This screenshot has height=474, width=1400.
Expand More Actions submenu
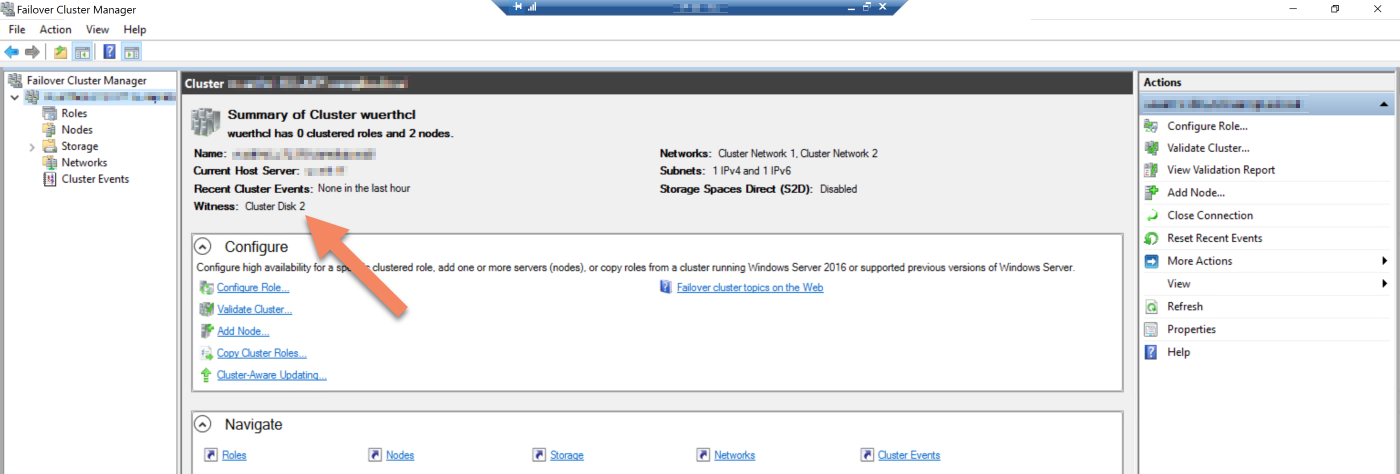tap(1200, 261)
